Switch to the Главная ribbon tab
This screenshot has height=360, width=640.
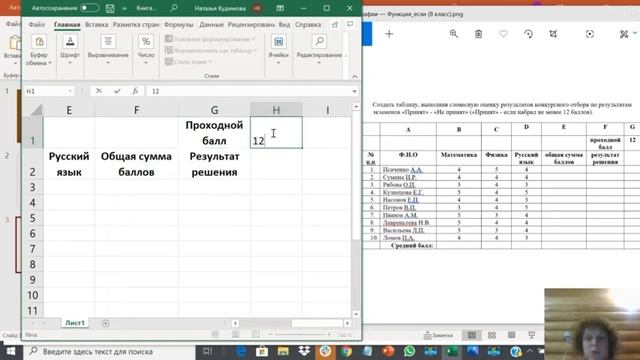coord(67,24)
